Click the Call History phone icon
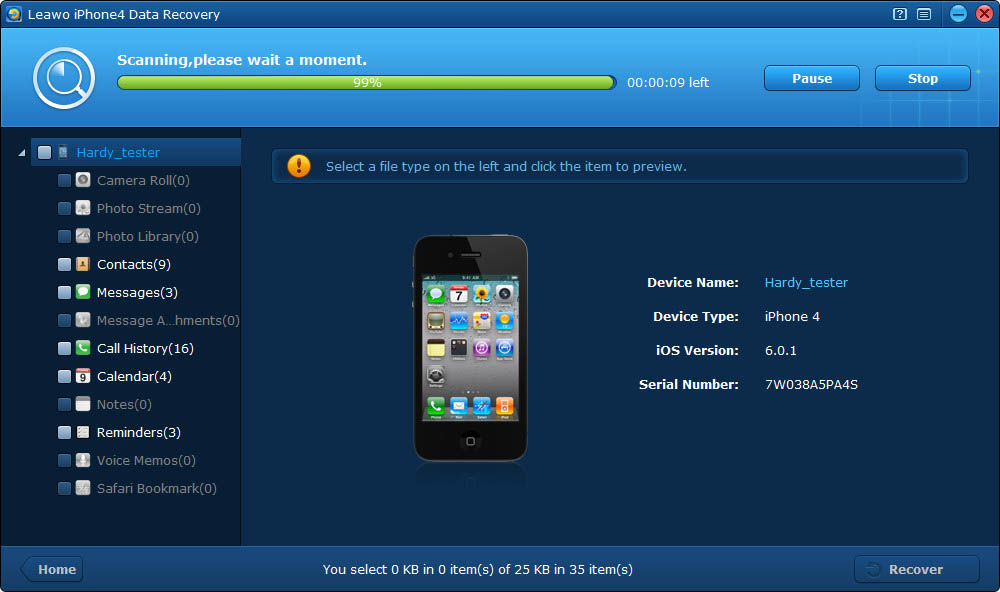The height and width of the screenshot is (592, 1000). point(83,348)
